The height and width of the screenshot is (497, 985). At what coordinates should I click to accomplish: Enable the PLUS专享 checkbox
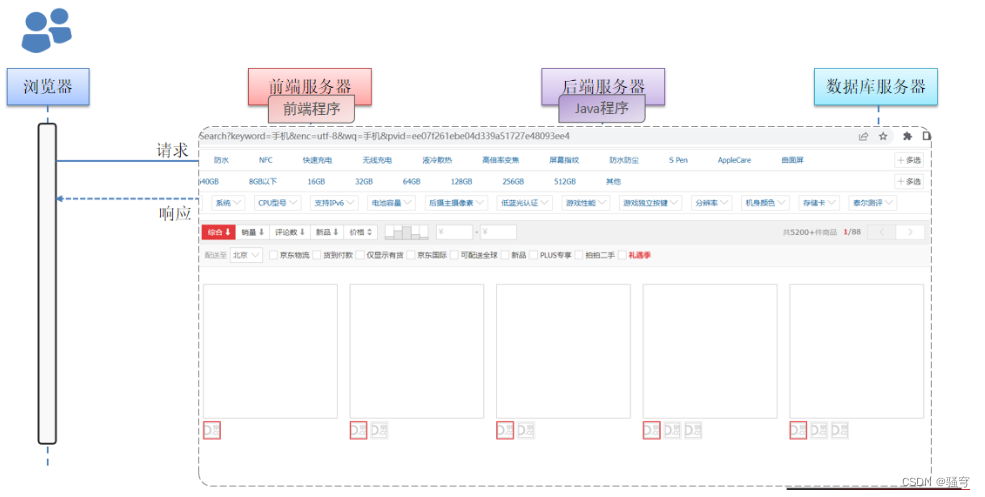coord(533,255)
